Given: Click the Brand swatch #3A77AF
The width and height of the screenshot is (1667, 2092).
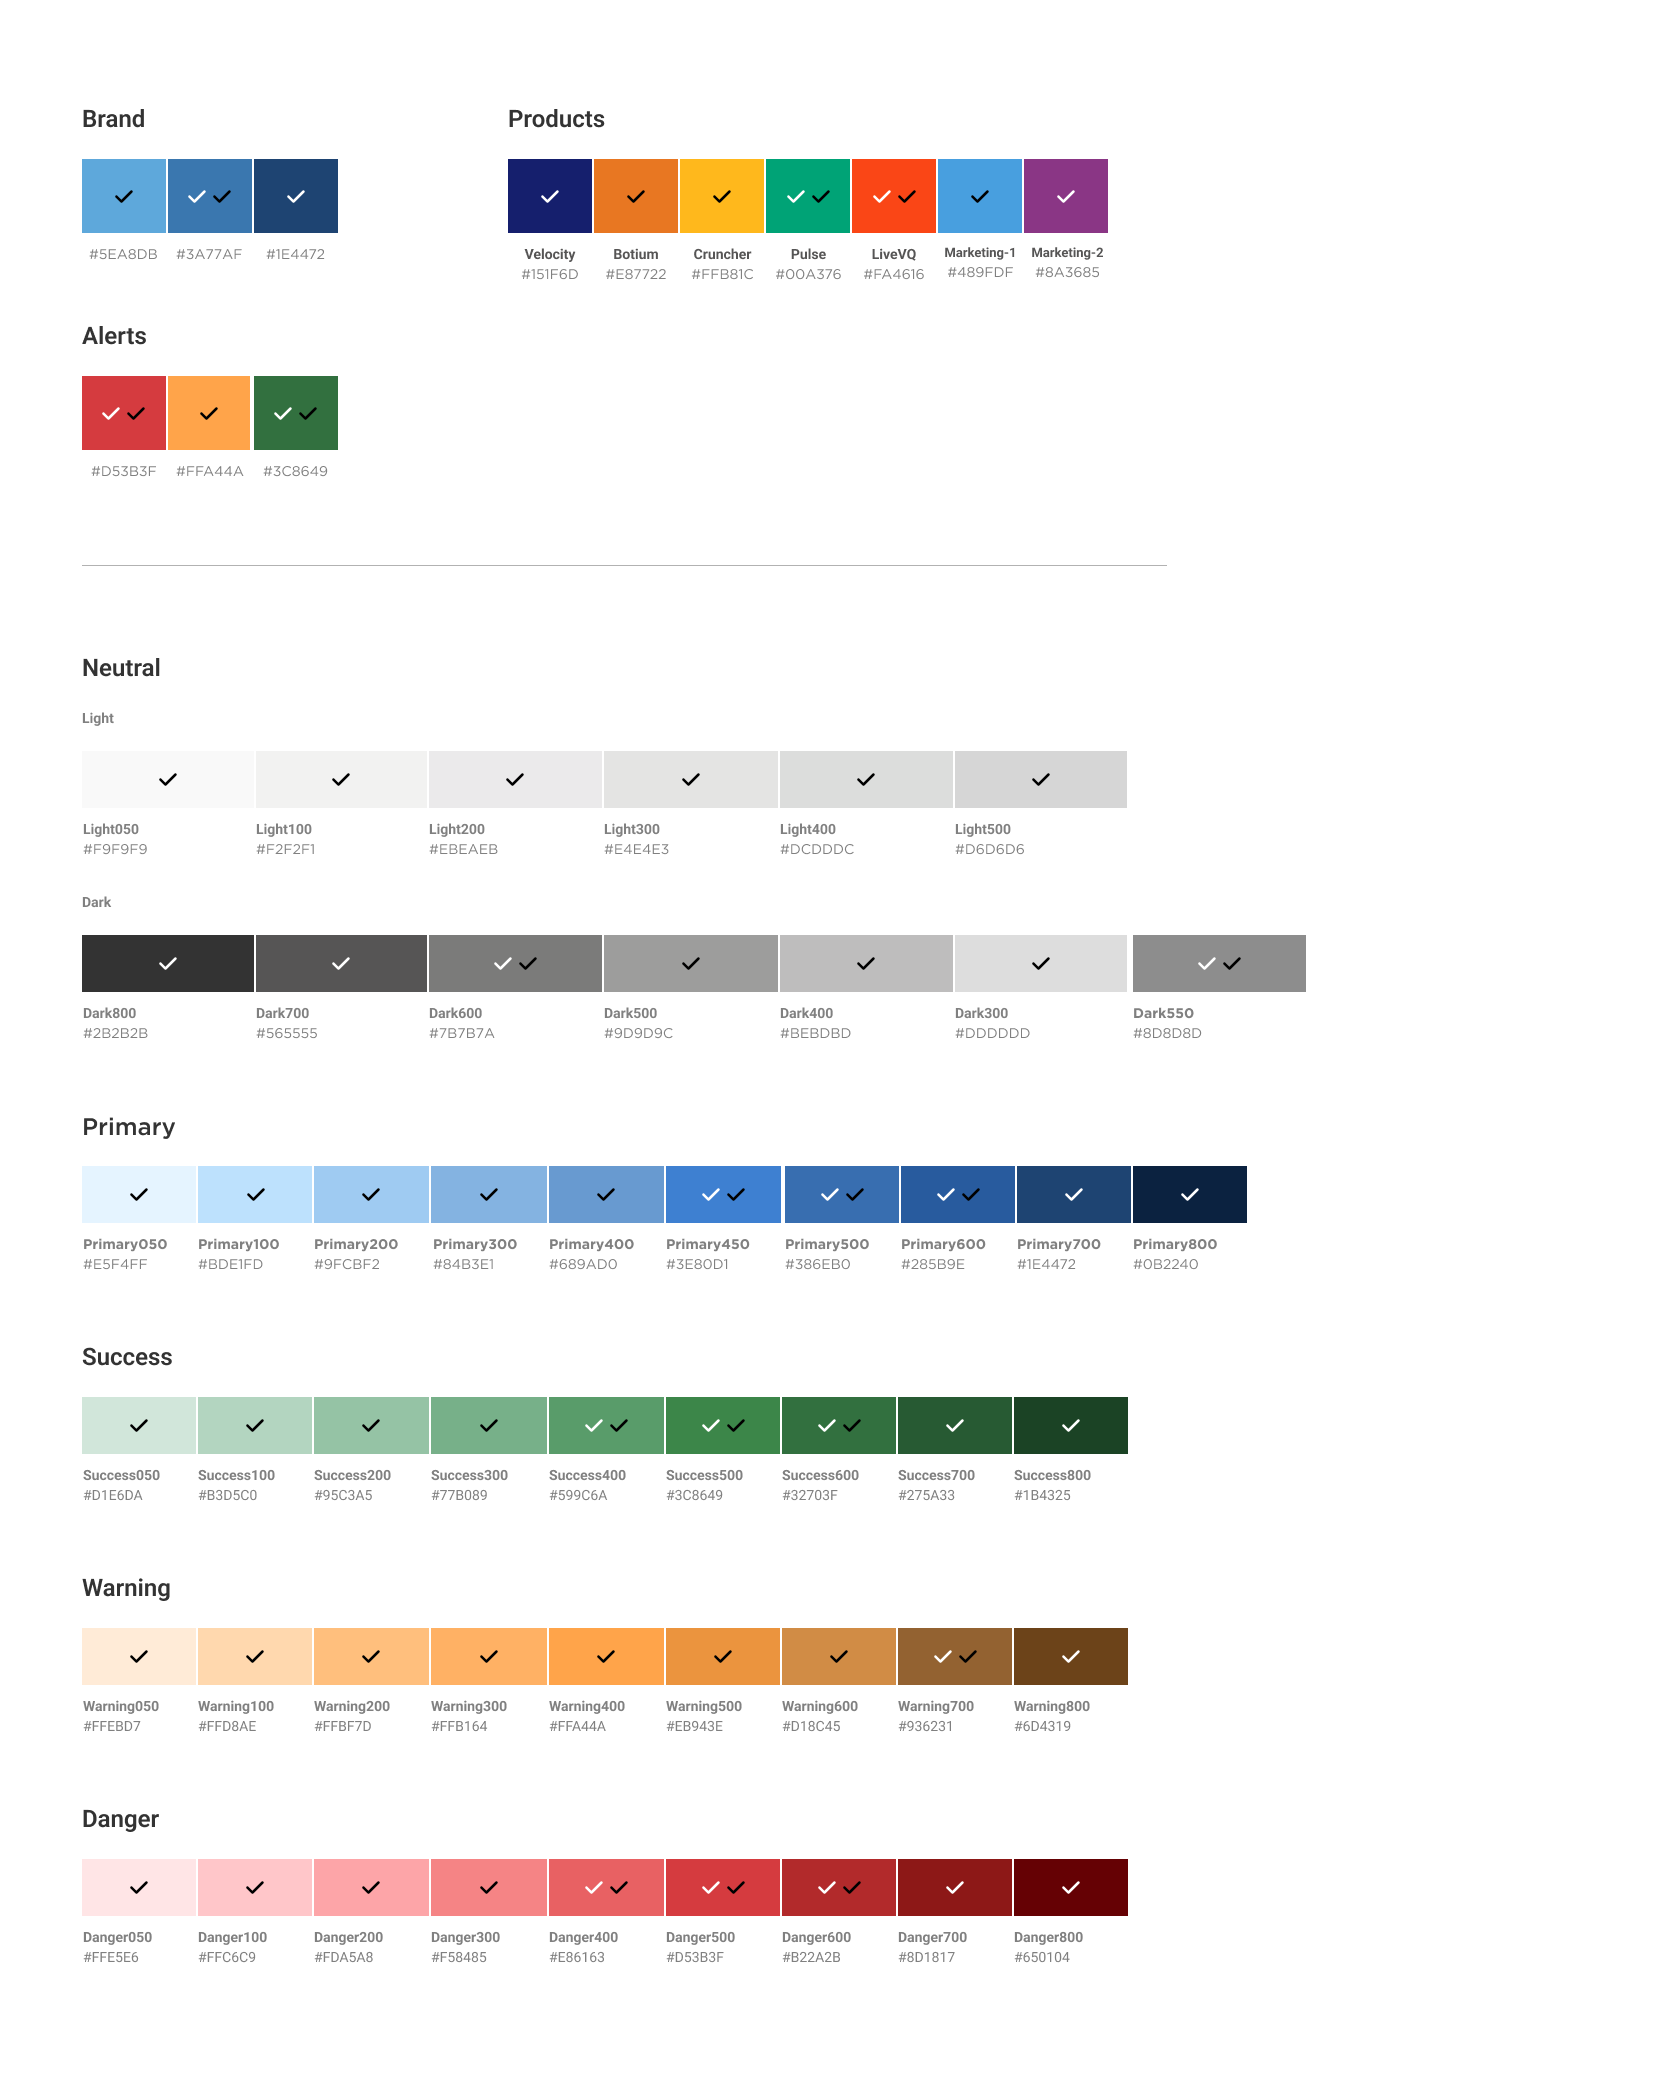Looking at the screenshot, I should 210,196.
